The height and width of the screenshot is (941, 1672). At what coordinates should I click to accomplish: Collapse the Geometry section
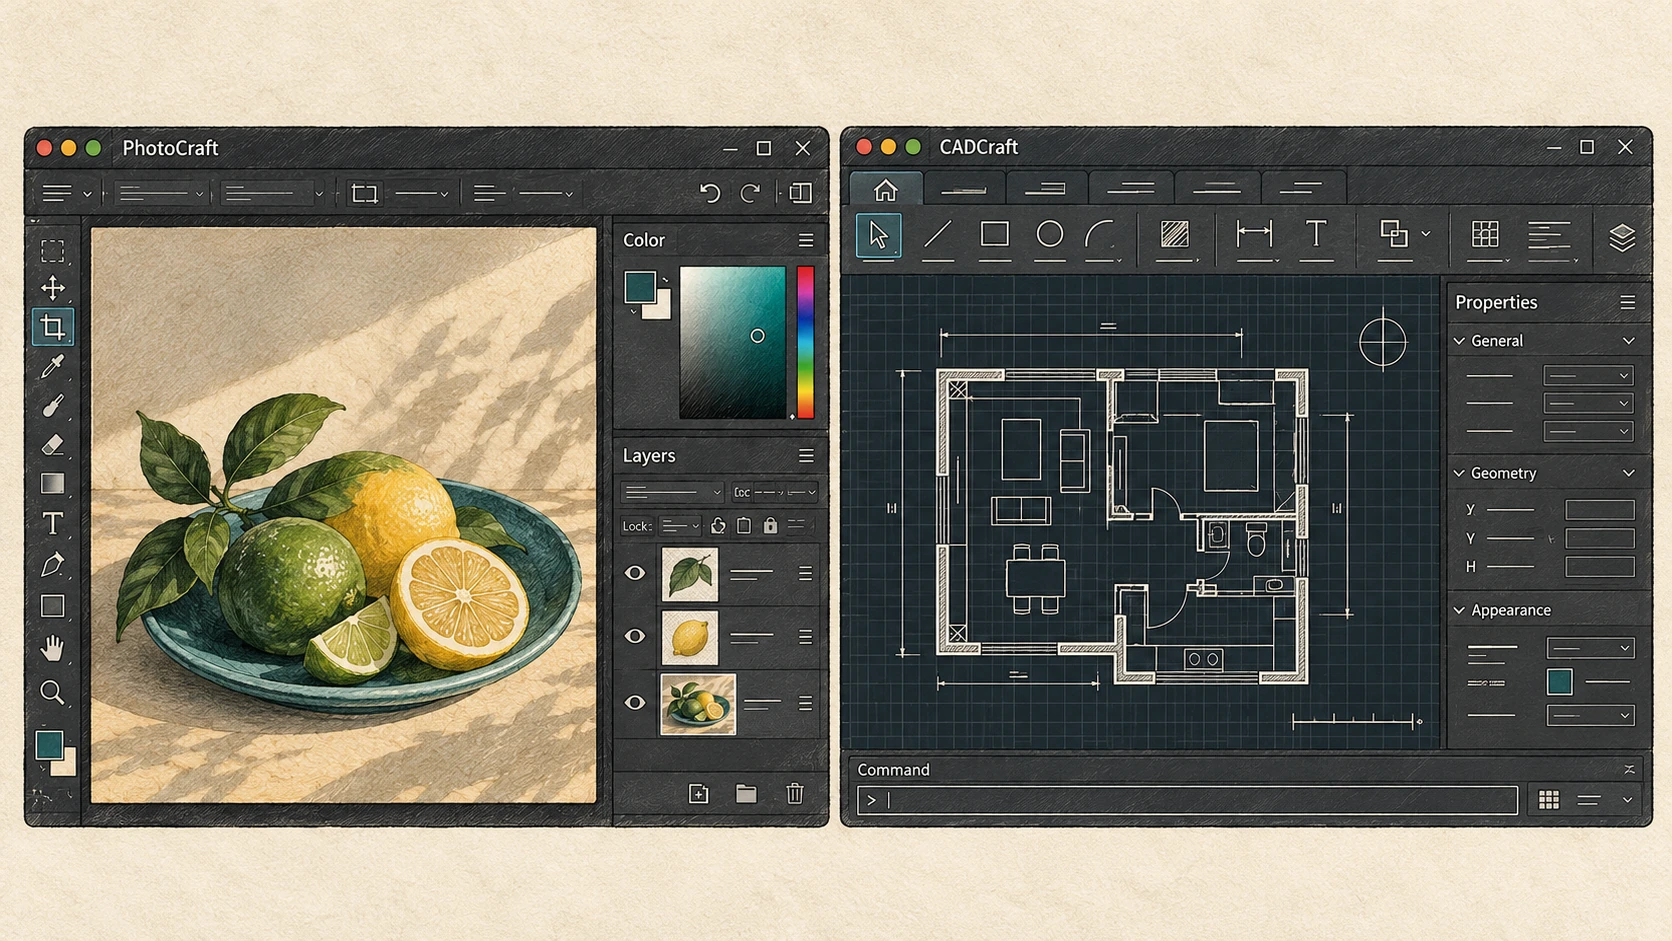tap(1460, 473)
